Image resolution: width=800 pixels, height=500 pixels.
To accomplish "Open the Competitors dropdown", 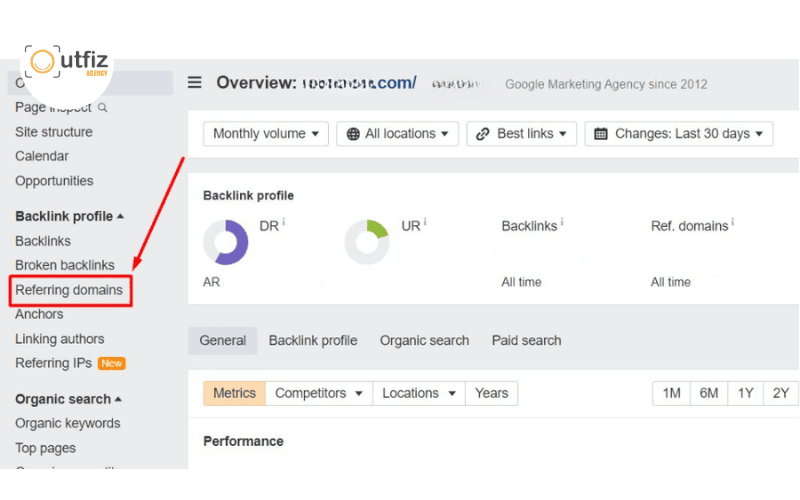I will click(319, 393).
